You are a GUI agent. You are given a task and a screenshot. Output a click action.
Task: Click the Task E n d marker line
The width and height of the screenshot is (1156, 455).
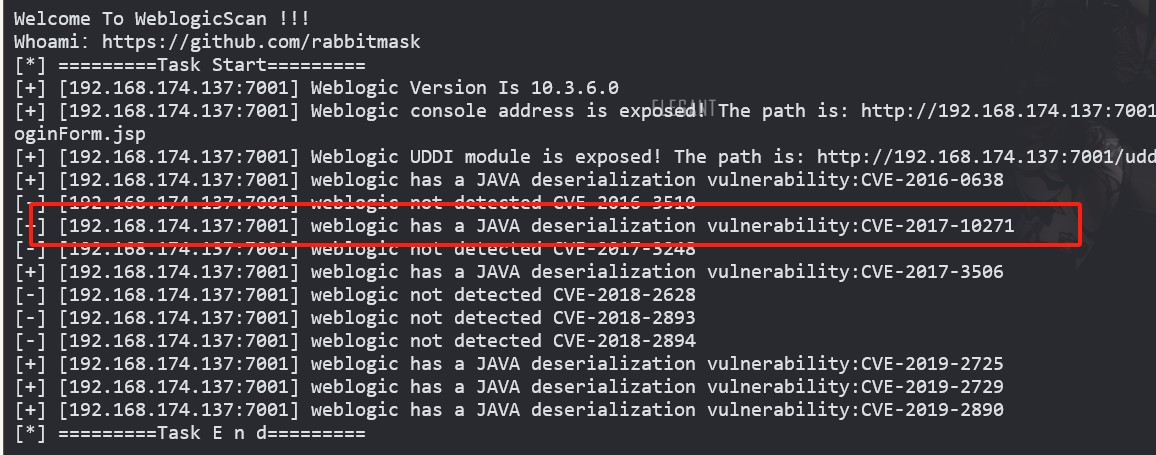tap(189, 433)
